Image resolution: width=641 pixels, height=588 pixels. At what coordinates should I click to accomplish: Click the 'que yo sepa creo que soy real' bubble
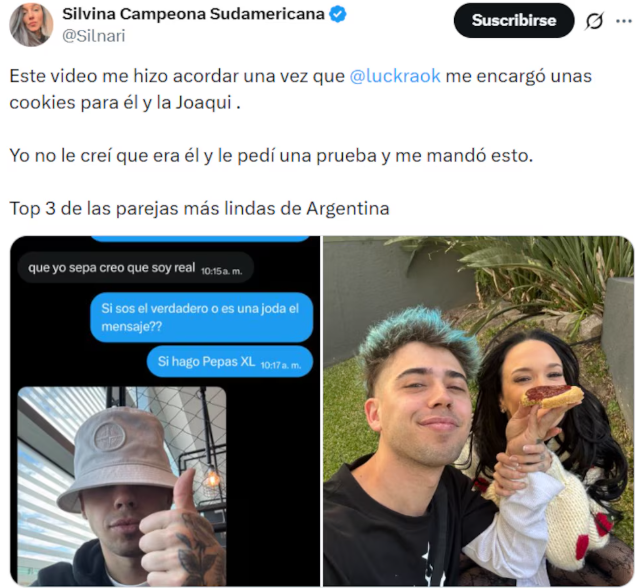coord(135,268)
